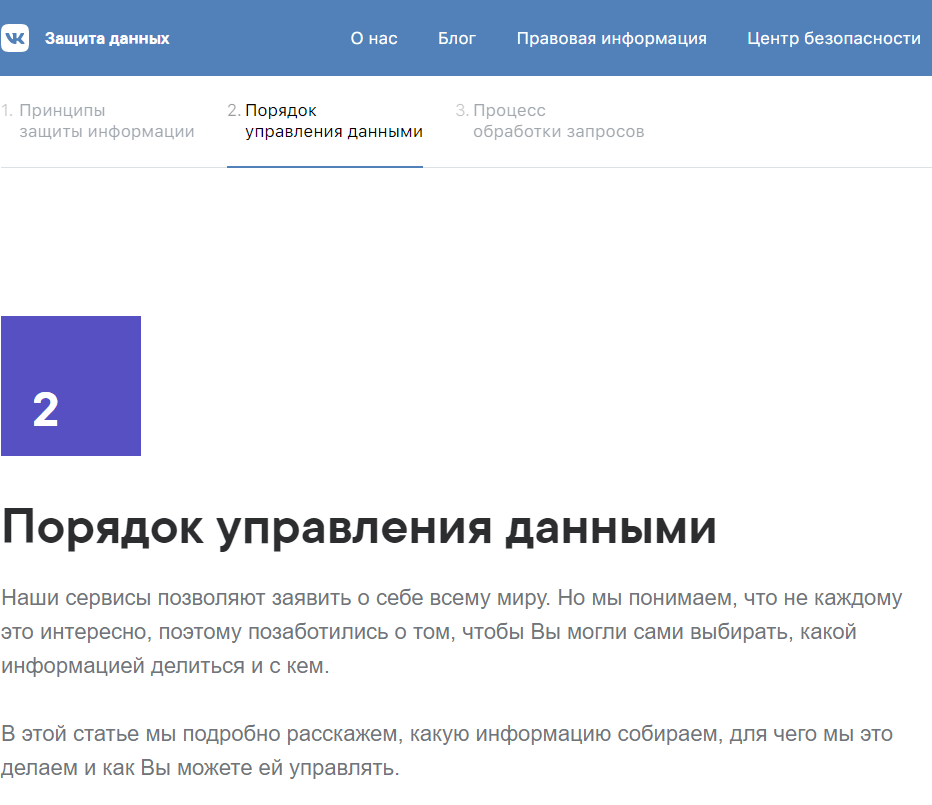This screenshot has height=805, width=932.
Task: Open the Защита данных home link
Action: 107,39
